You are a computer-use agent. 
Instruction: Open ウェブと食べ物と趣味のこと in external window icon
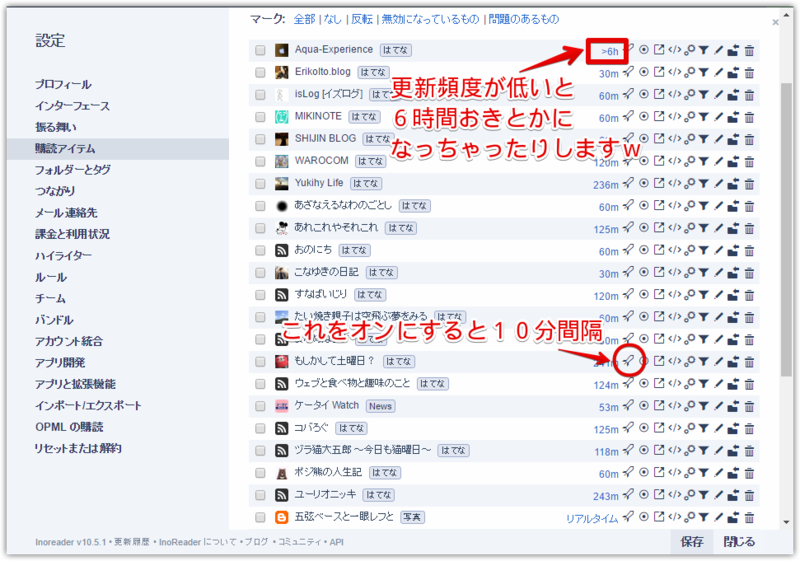tap(659, 384)
